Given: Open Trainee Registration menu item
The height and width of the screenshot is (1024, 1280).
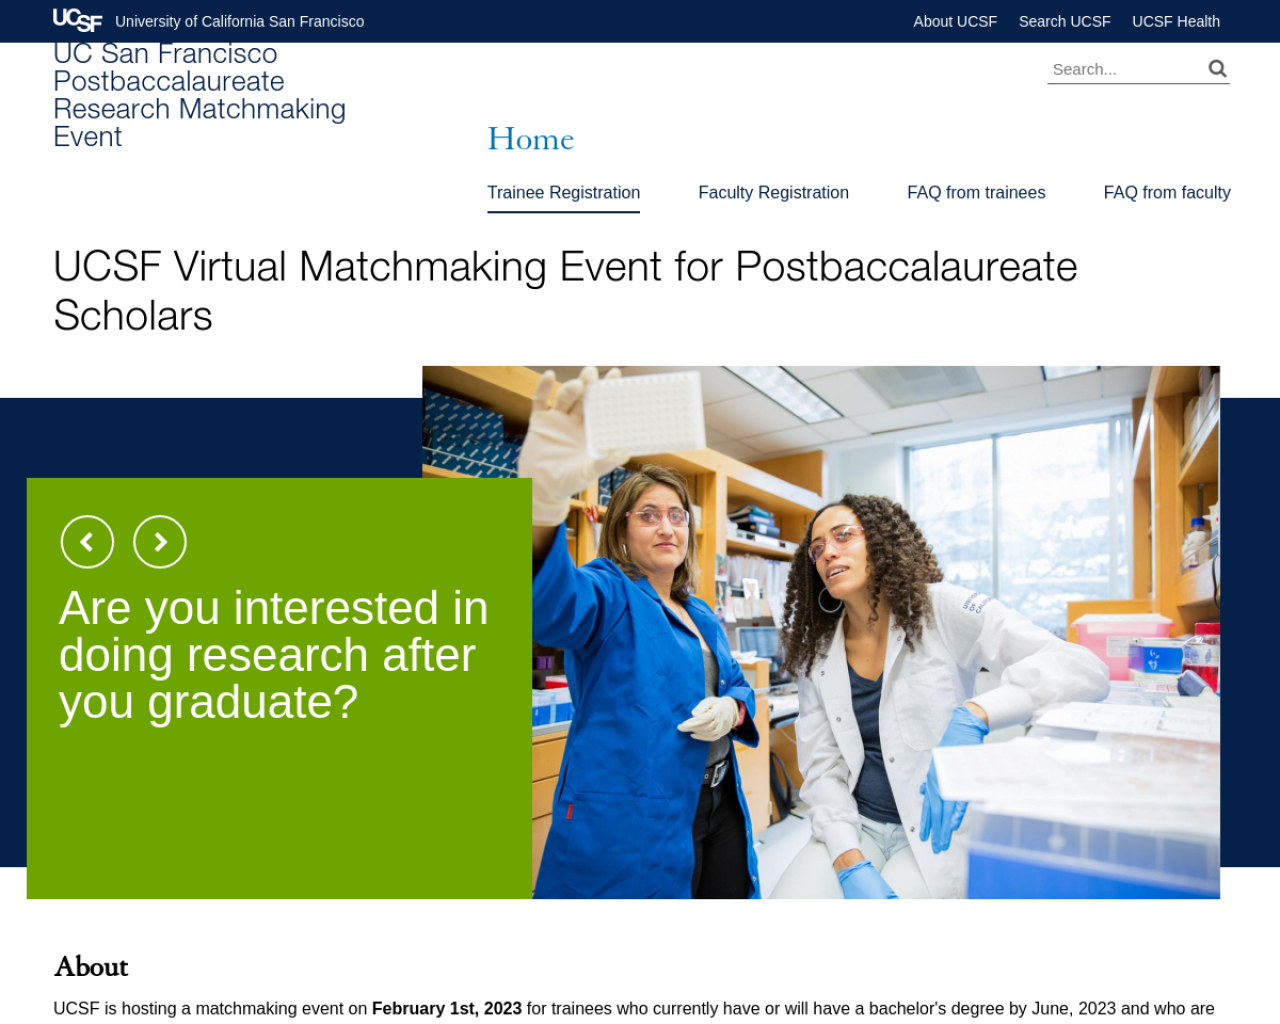Looking at the screenshot, I should (x=564, y=193).
